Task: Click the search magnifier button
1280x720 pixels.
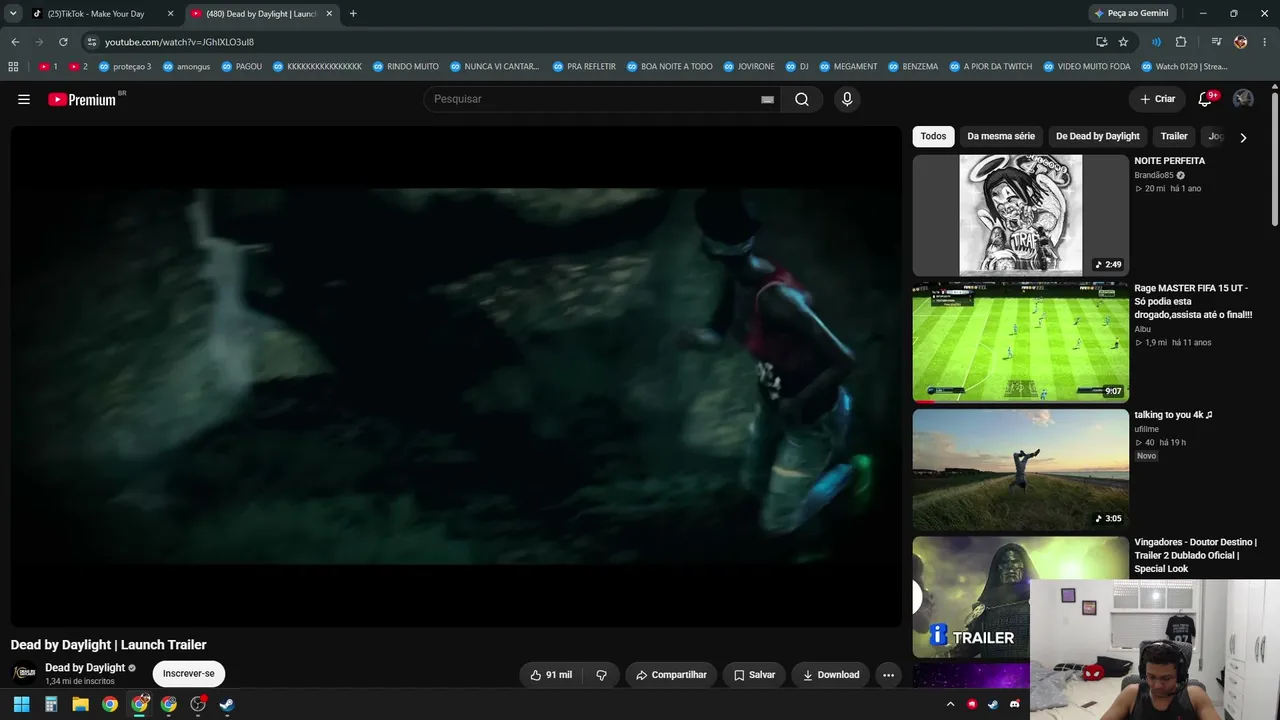Action: [x=802, y=99]
